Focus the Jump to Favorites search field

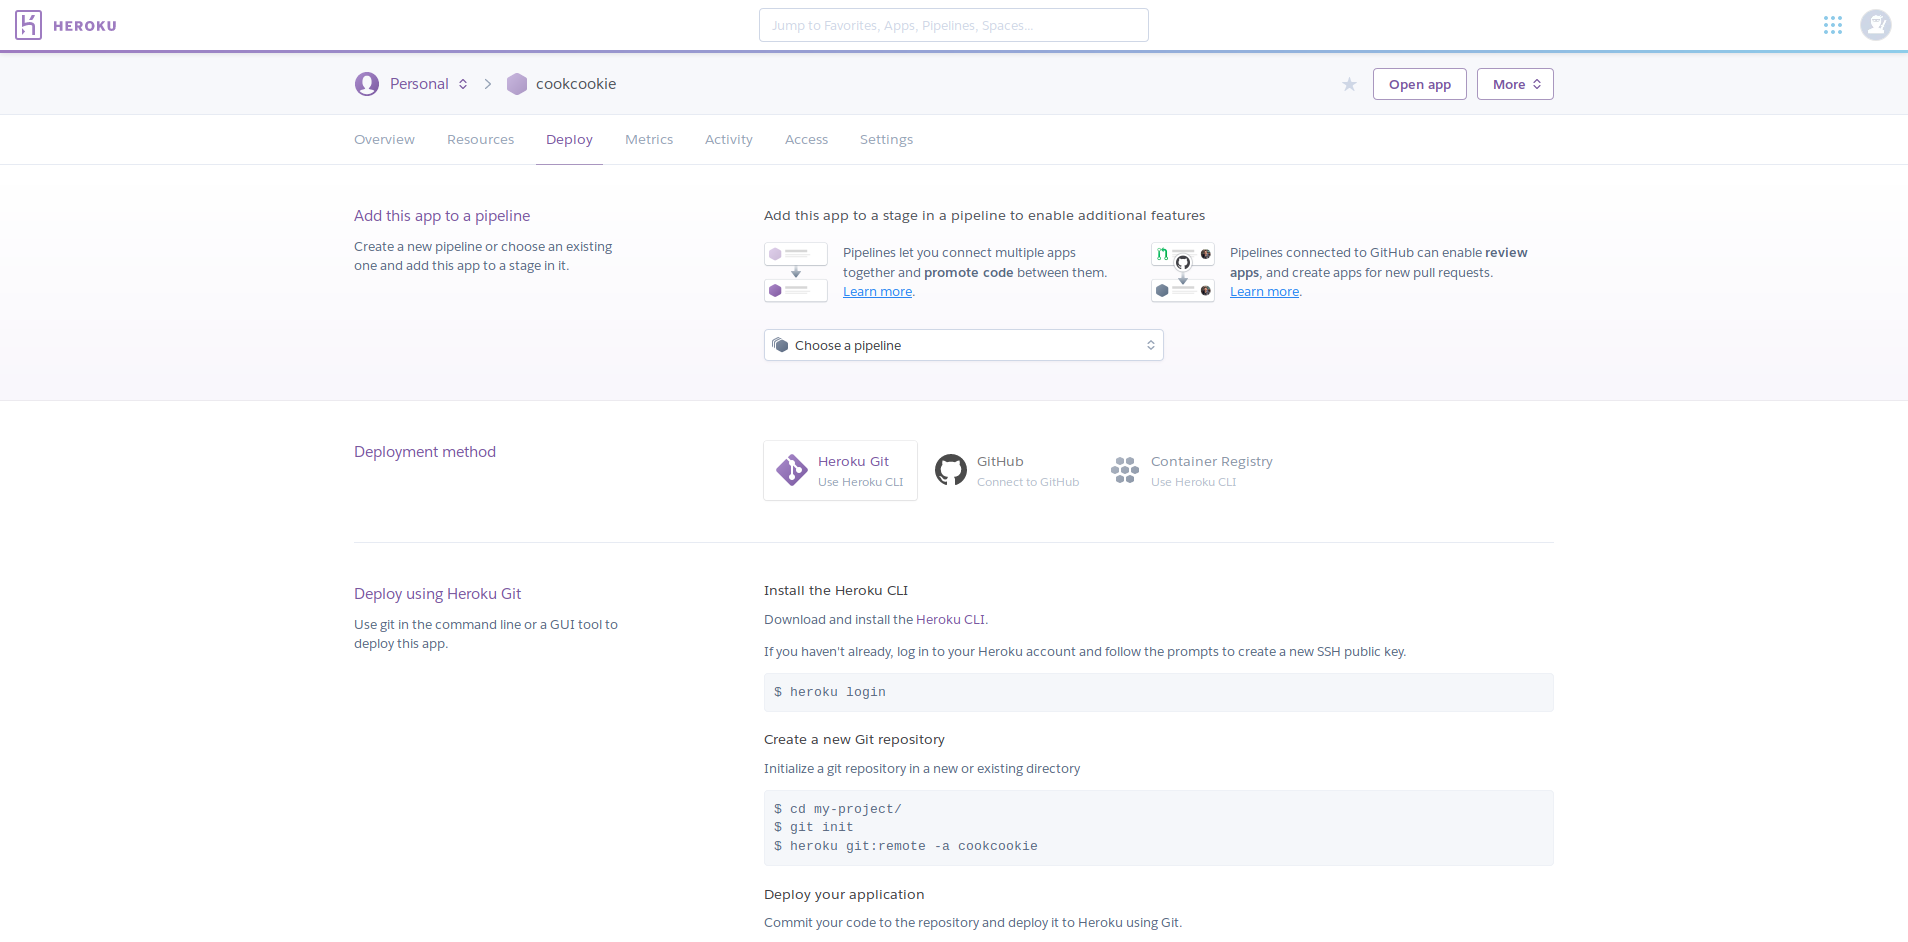[953, 25]
